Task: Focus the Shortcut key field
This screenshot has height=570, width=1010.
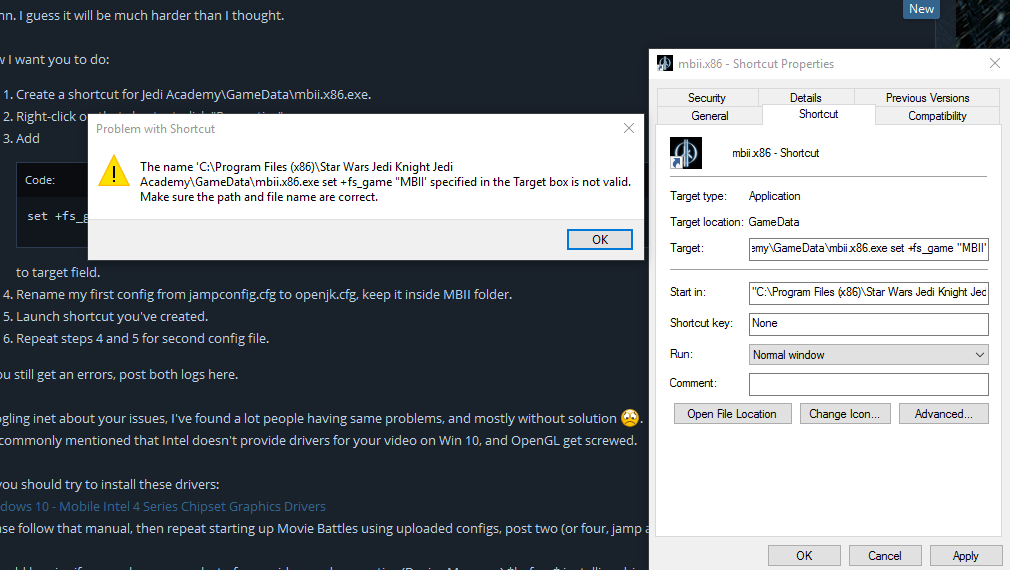Action: pyautogui.click(x=868, y=324)
